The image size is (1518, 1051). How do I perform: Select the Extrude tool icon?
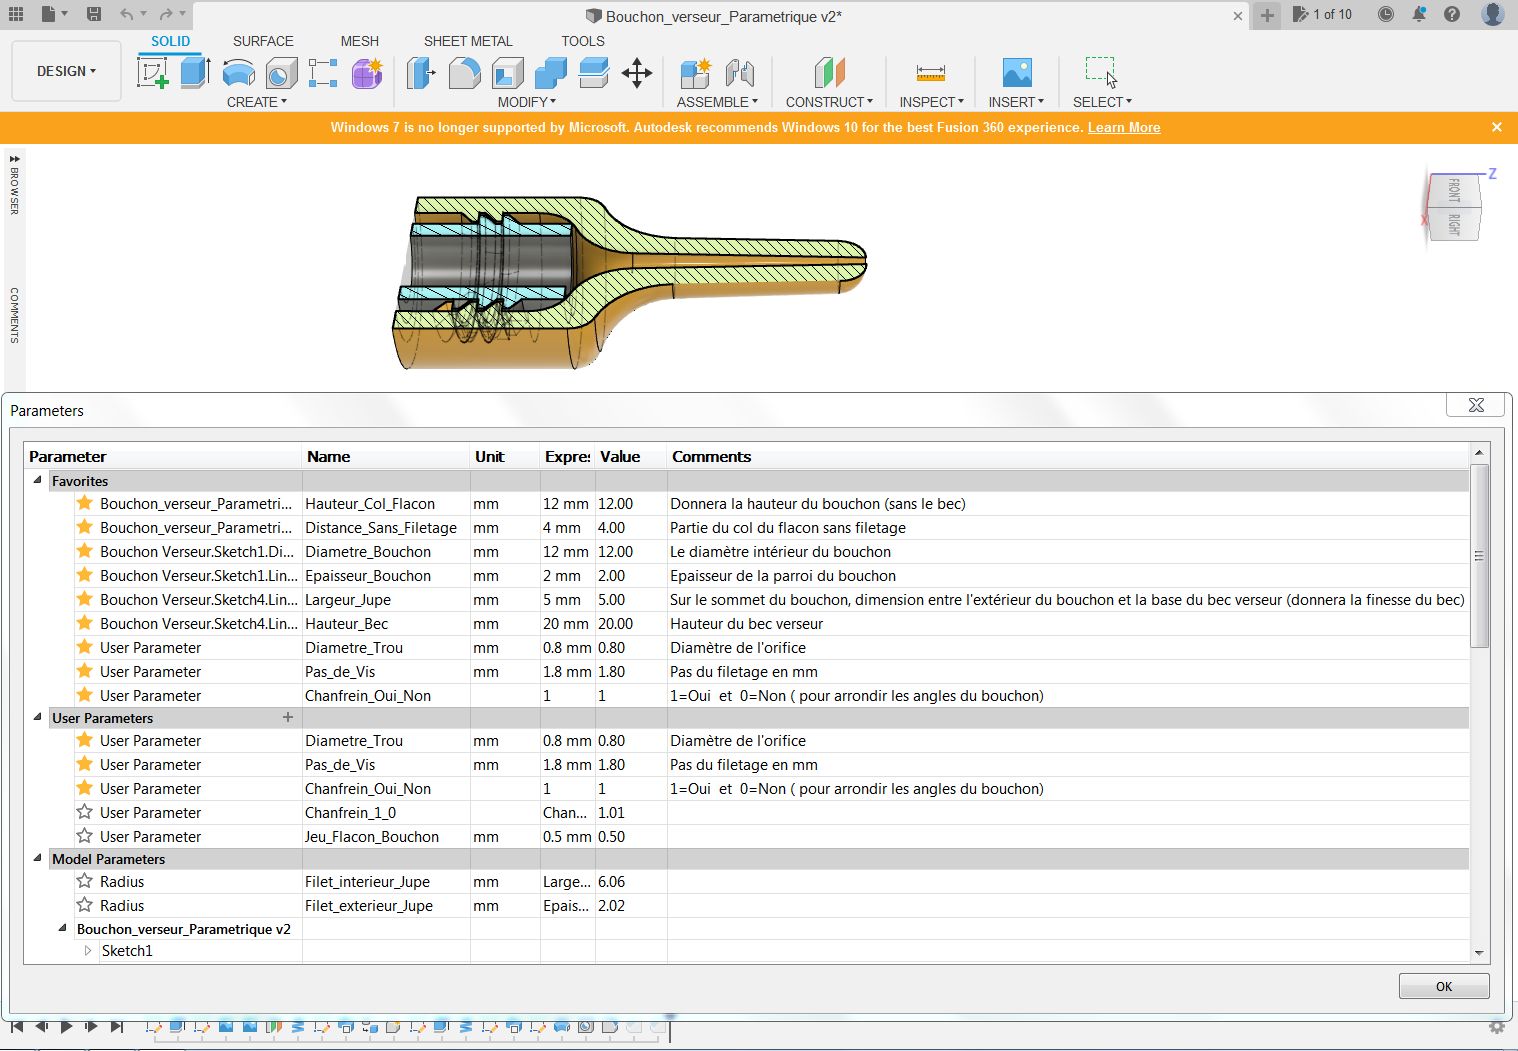[195, 73]
